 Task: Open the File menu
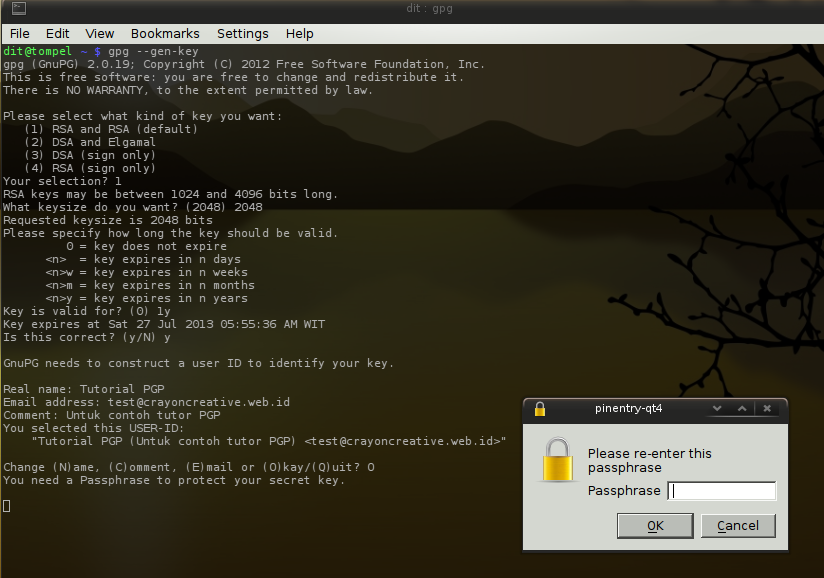tap(19, 34)
